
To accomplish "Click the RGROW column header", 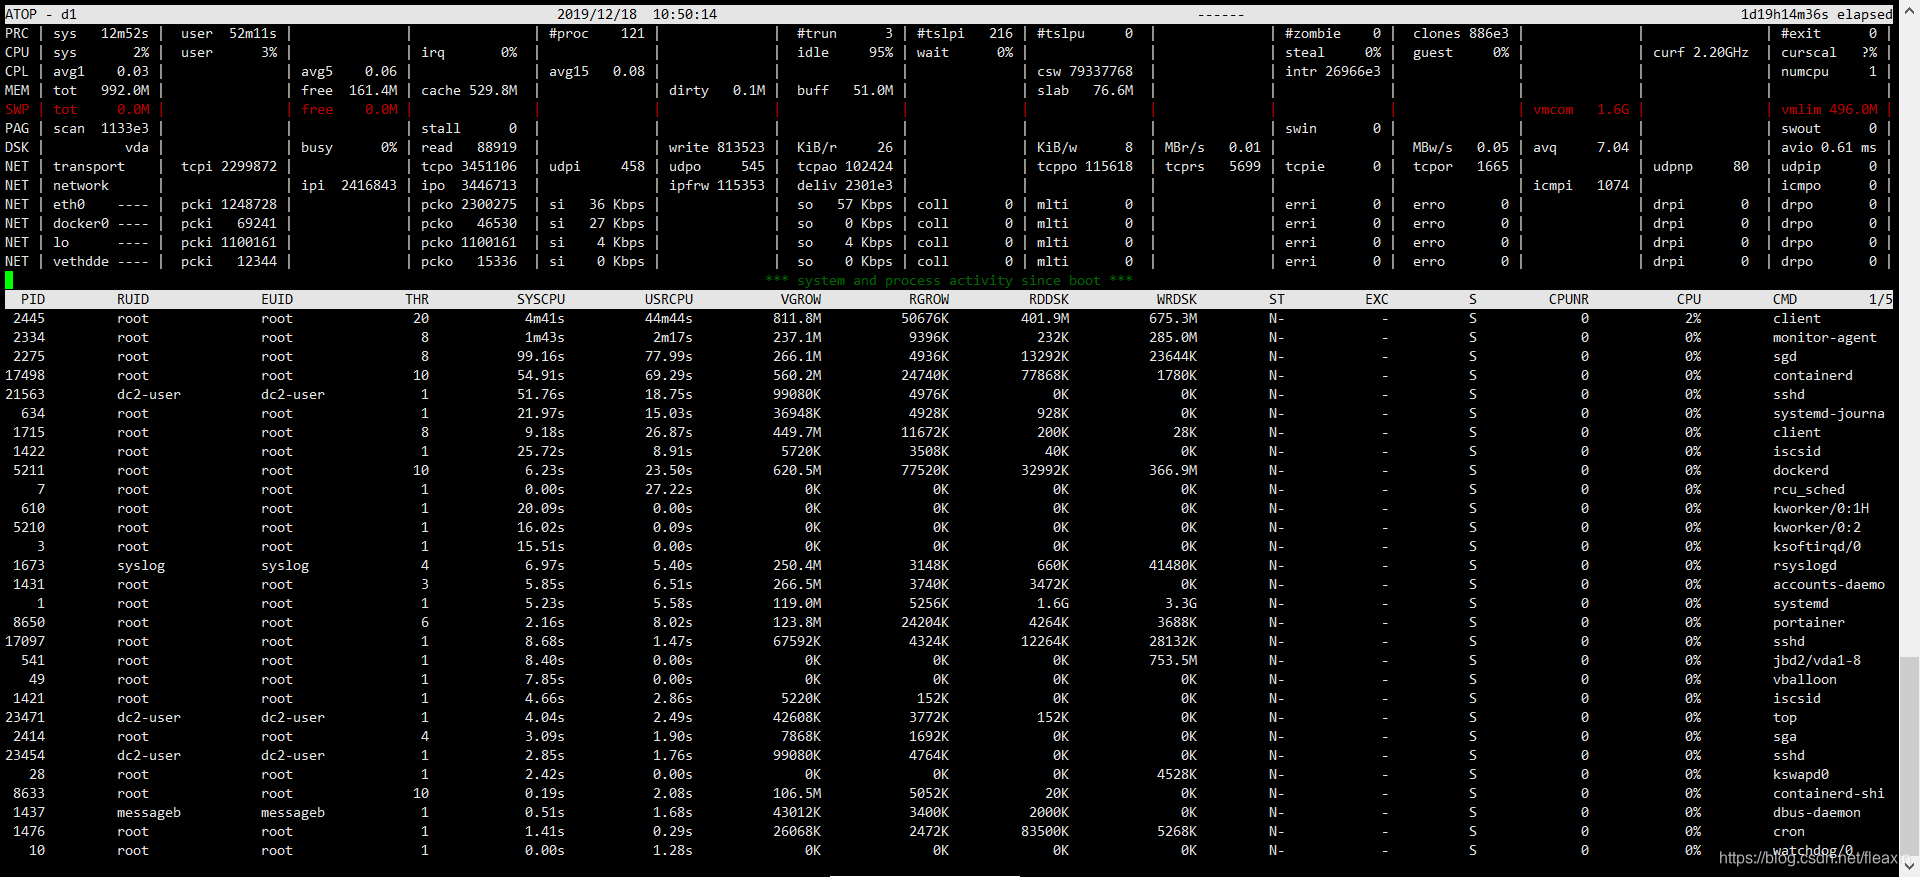I will click(929, 299).
